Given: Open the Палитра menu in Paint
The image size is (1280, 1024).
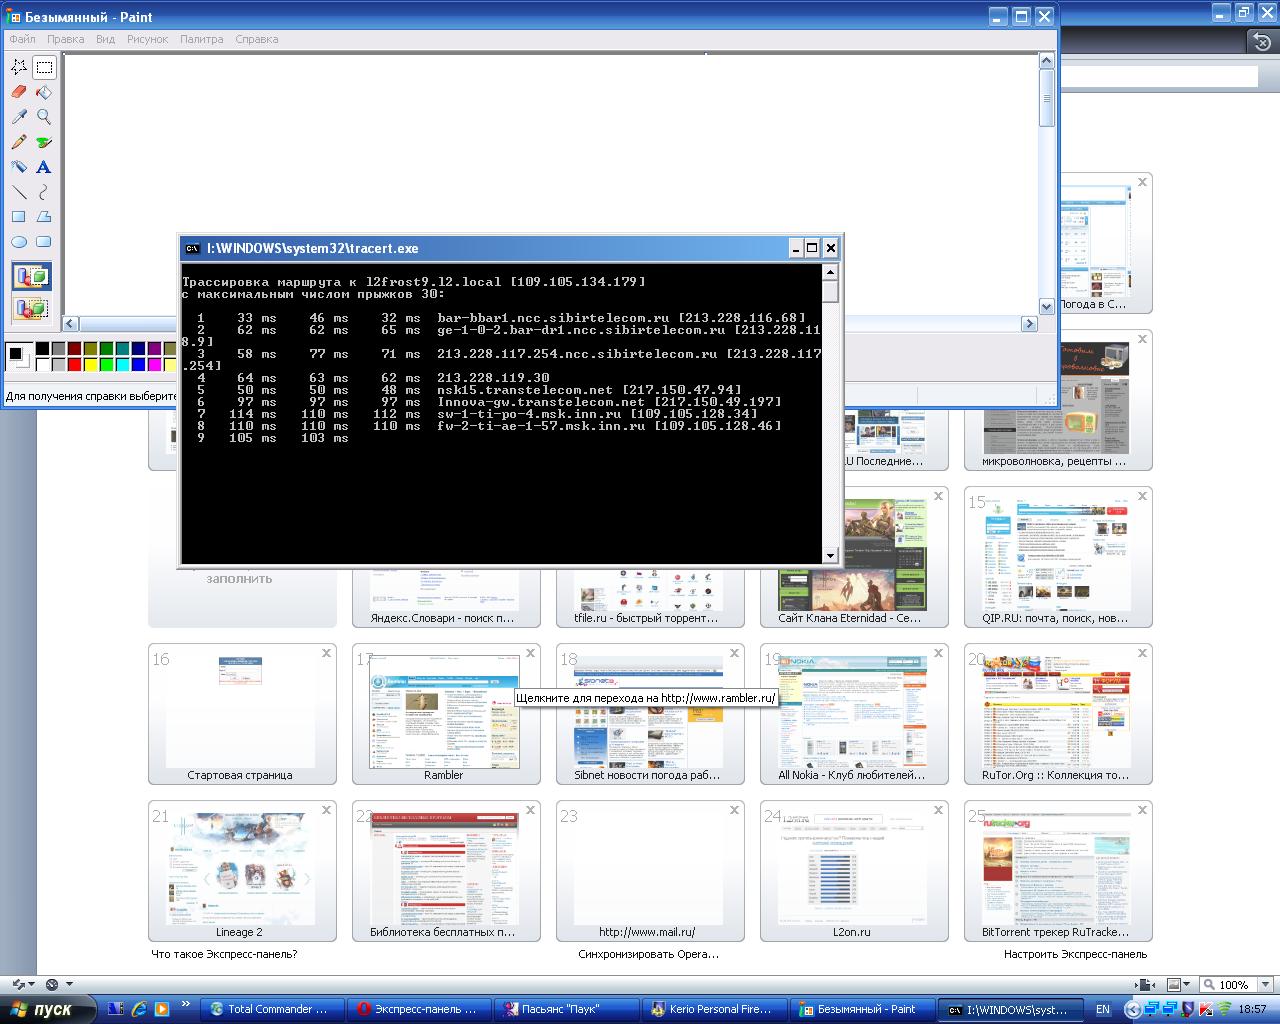Looking at the screenshot, I should (x=202, y=39).
